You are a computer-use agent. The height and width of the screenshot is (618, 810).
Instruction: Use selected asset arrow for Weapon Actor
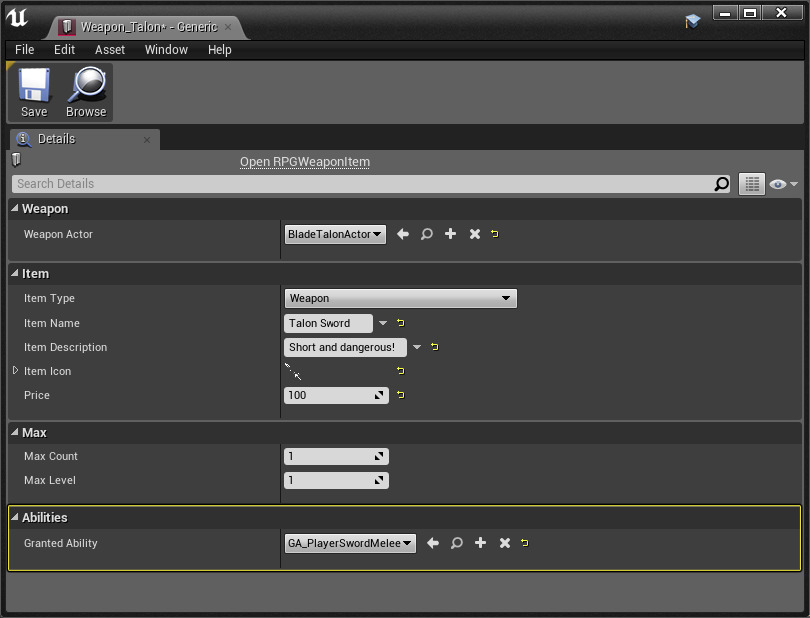click(403, 234)
